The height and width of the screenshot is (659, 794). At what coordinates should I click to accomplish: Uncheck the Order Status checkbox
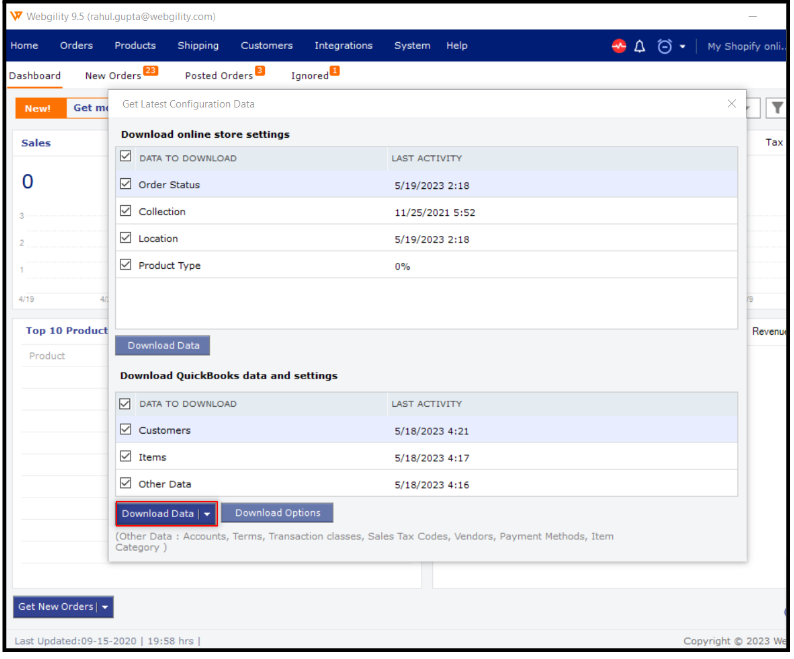click(x=126, y=184)
